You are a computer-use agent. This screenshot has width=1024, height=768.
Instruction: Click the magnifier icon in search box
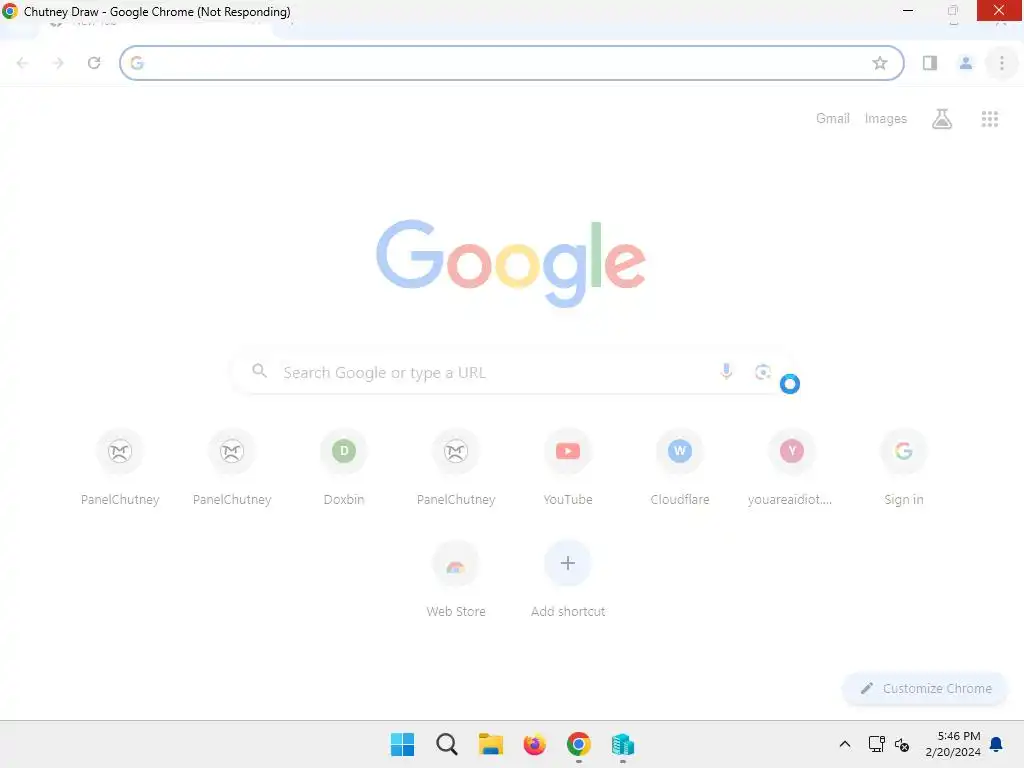click(x=259, y=371)
